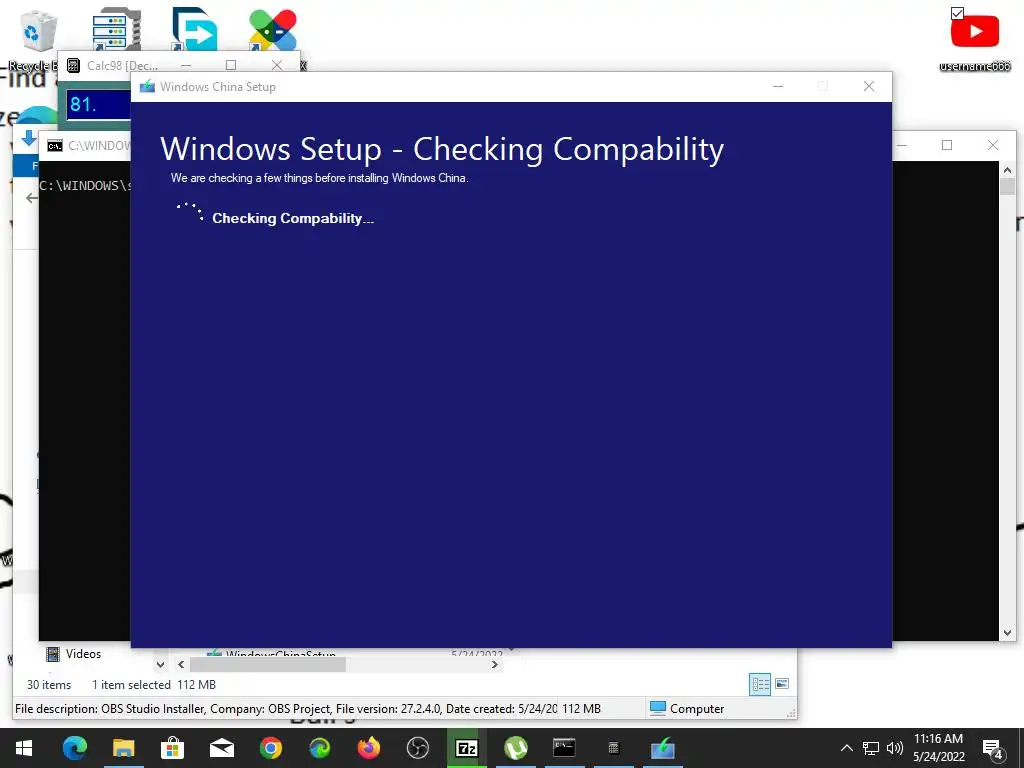Click Explorer horizontal scrollbar left arrow

click(x=182, y=665)
